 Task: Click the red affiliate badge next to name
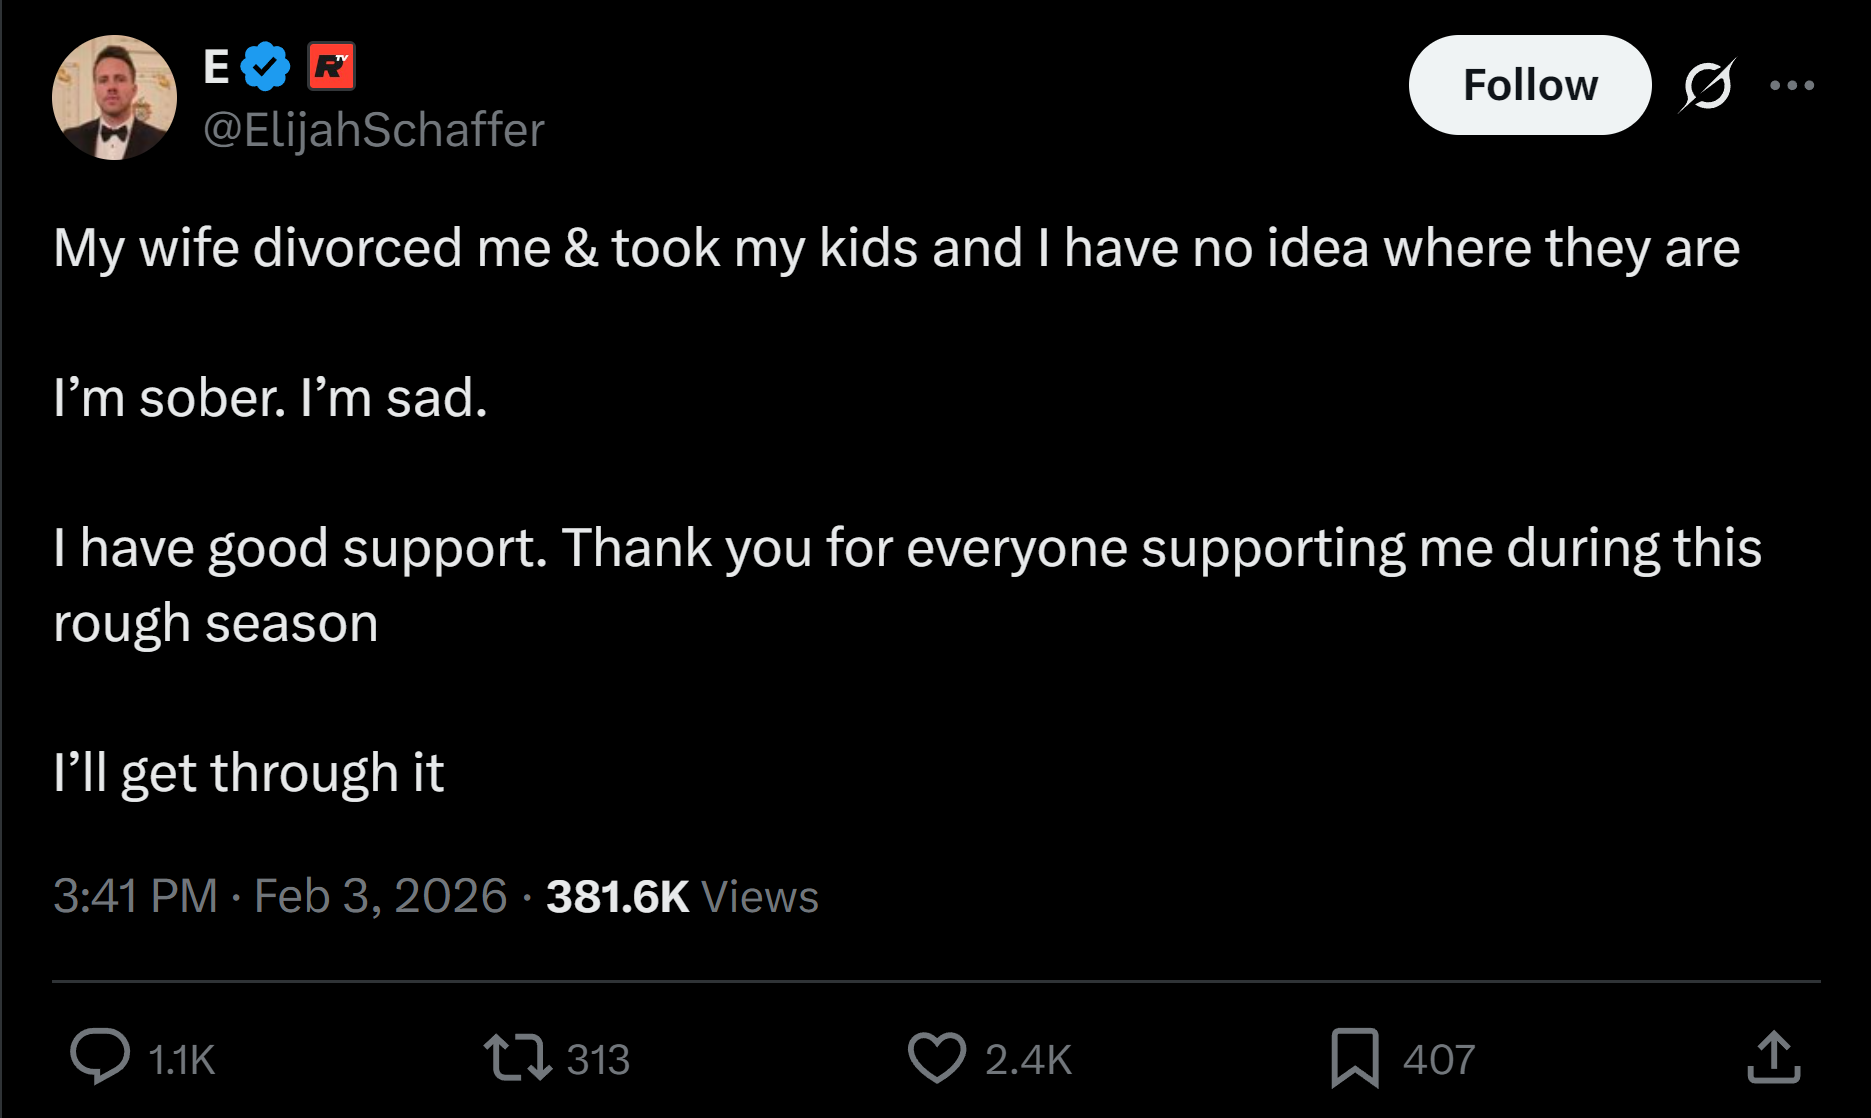tap(331, 67)
